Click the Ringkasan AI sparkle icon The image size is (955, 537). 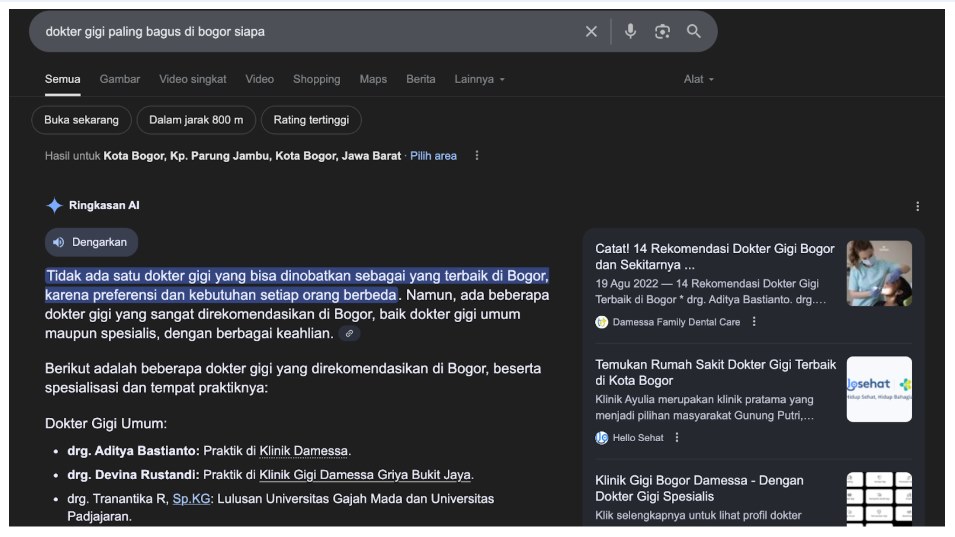(54, 206)
